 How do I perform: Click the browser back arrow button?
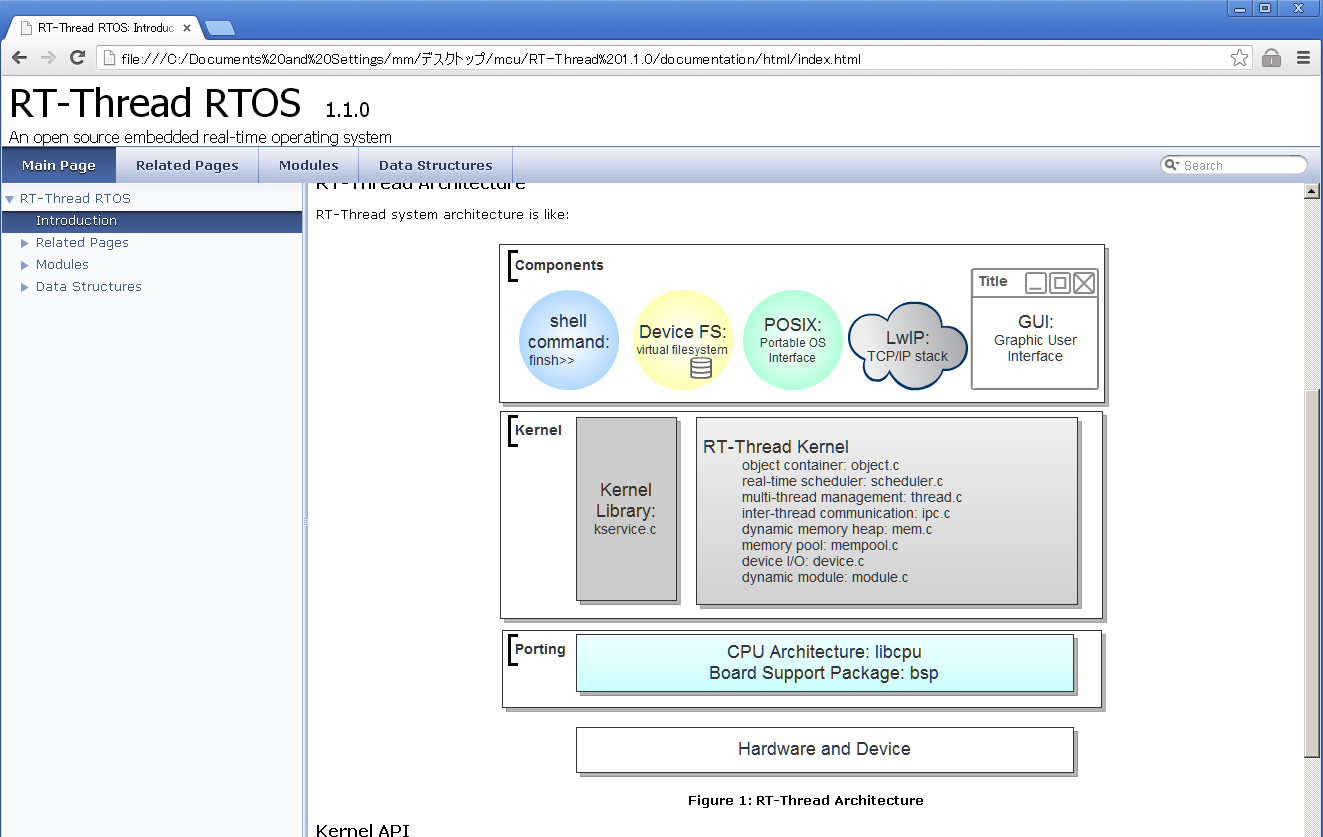[x=19, y=58]
